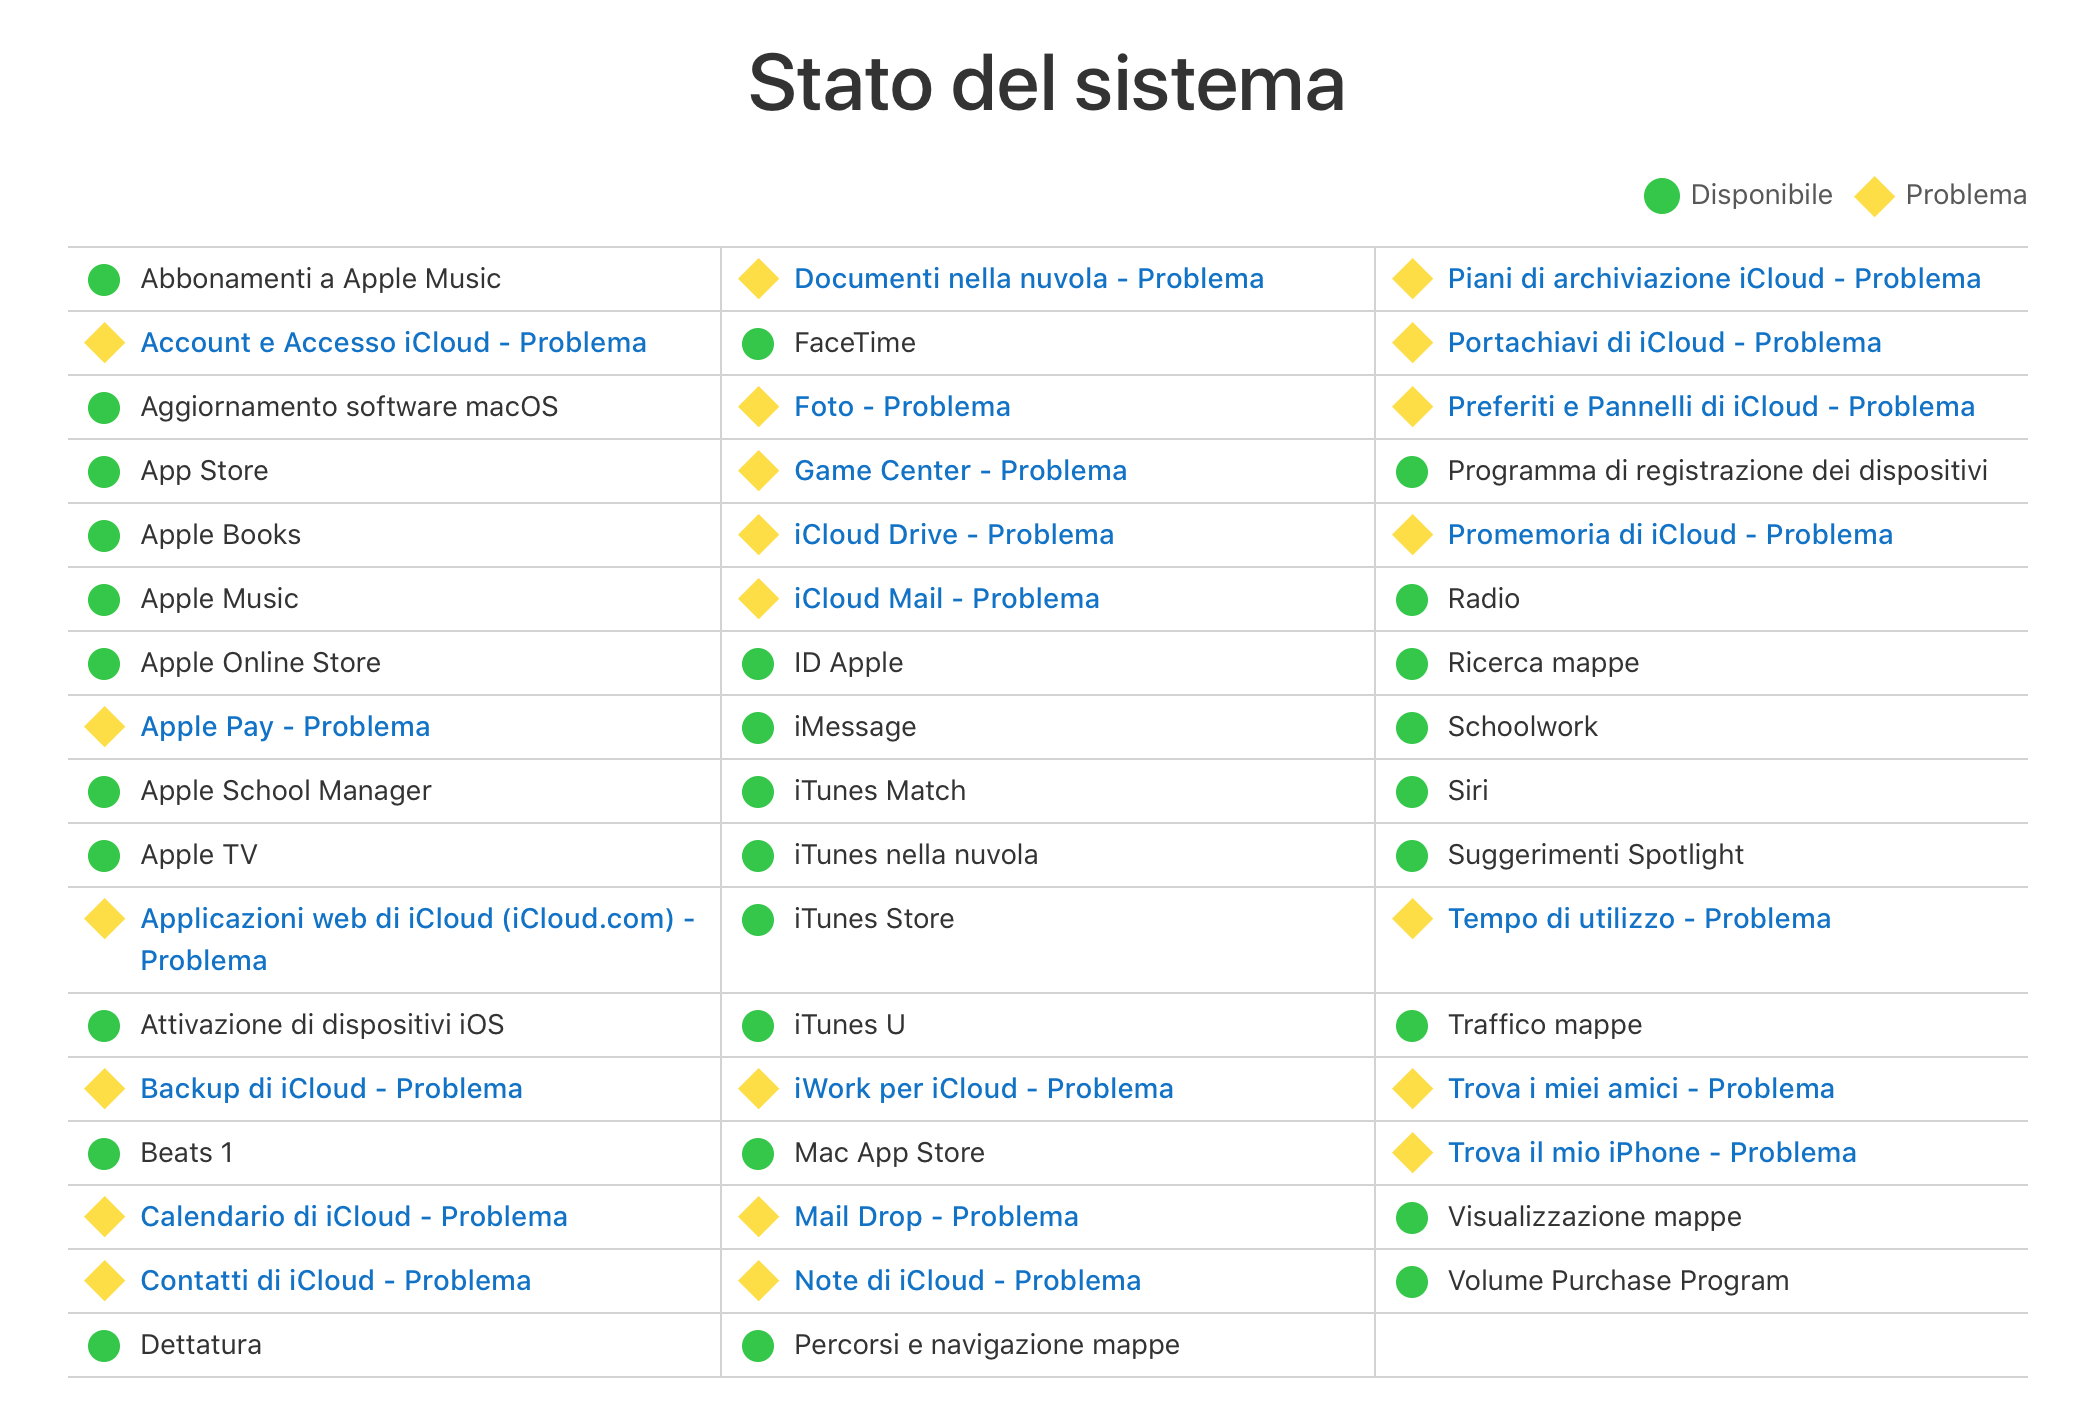Open the Foto - Problema link

pyautogui.click(x=901, y=406)
